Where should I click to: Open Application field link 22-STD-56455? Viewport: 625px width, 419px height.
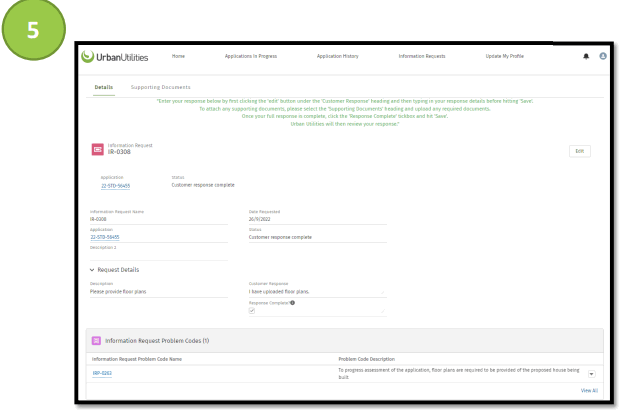click(105, 237)
